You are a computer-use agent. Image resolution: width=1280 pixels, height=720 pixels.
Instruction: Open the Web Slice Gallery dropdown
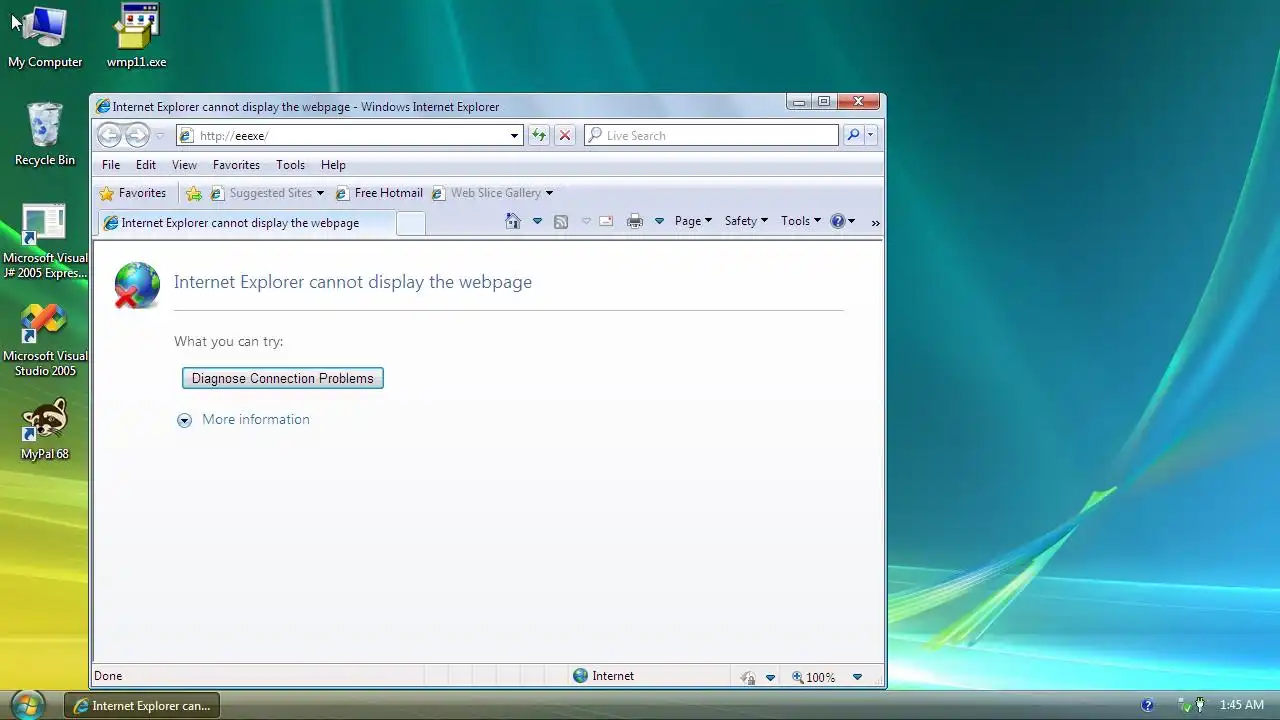tap(492, 193)
